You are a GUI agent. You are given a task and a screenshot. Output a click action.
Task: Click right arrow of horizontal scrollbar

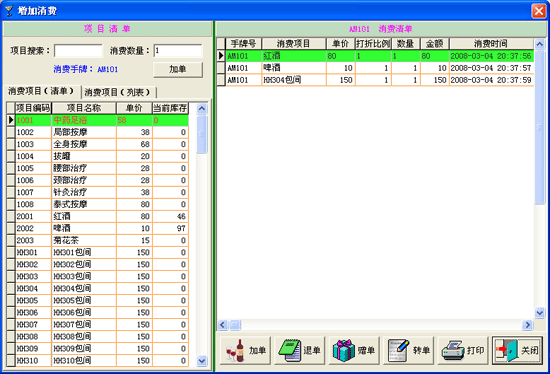527,325
